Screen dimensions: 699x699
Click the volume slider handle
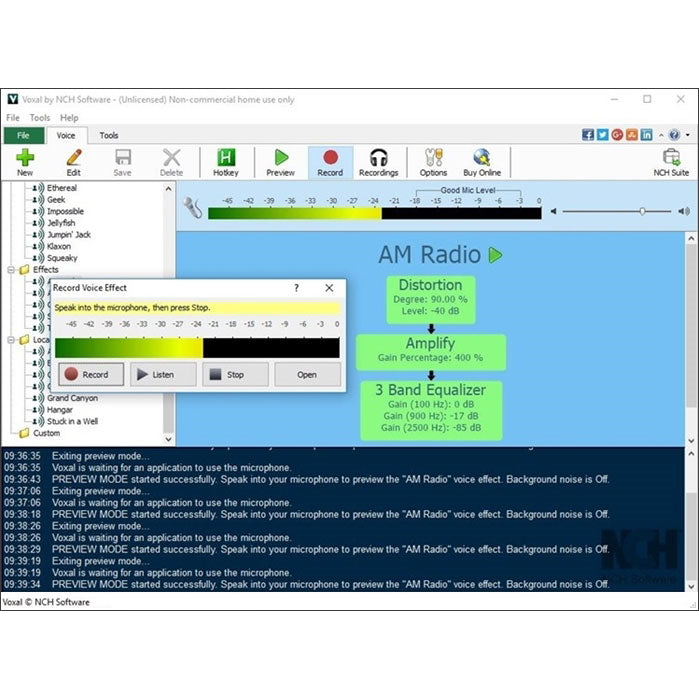point(642,211)
